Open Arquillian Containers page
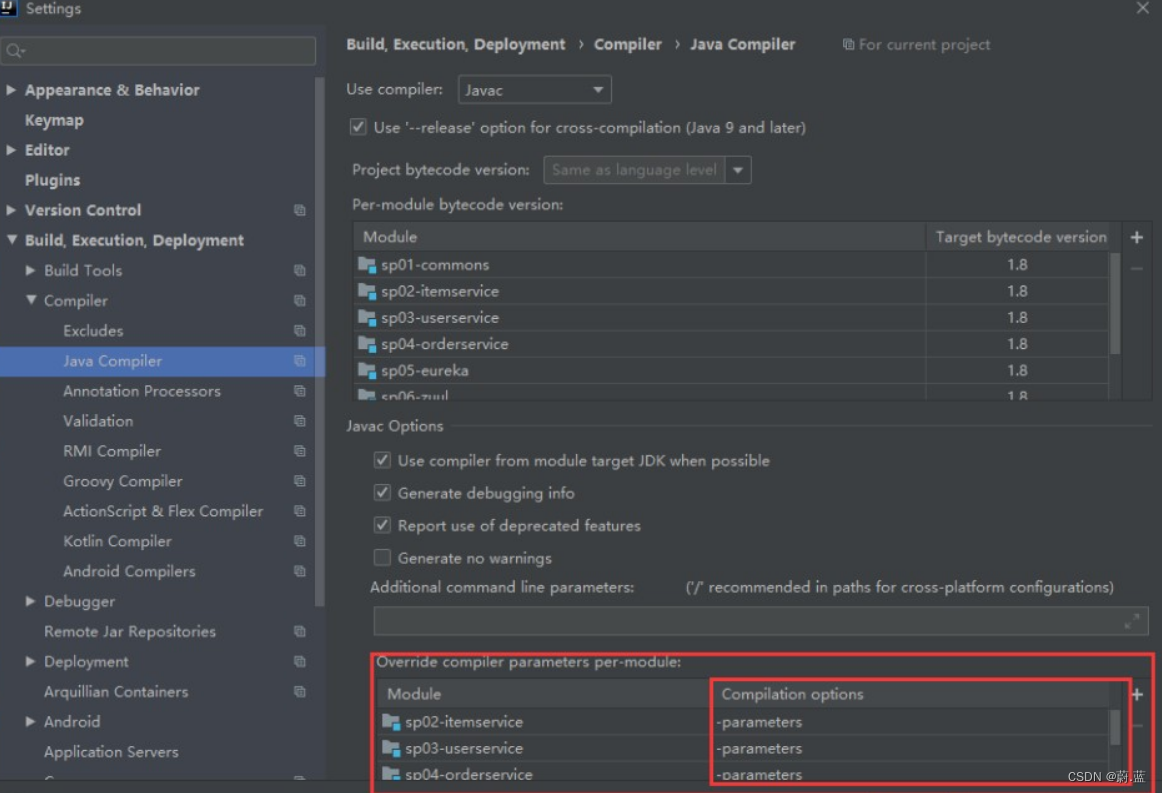Screen dimensions: 1162x793 (x=116, y=691)
